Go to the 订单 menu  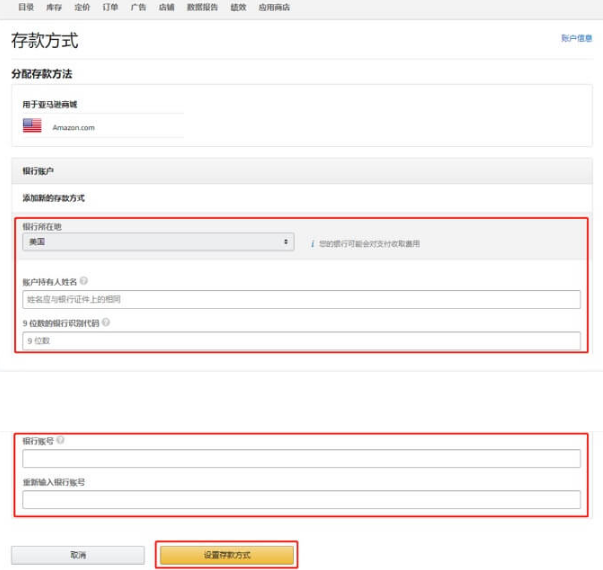pyautogui.click(x=110, y=6)
